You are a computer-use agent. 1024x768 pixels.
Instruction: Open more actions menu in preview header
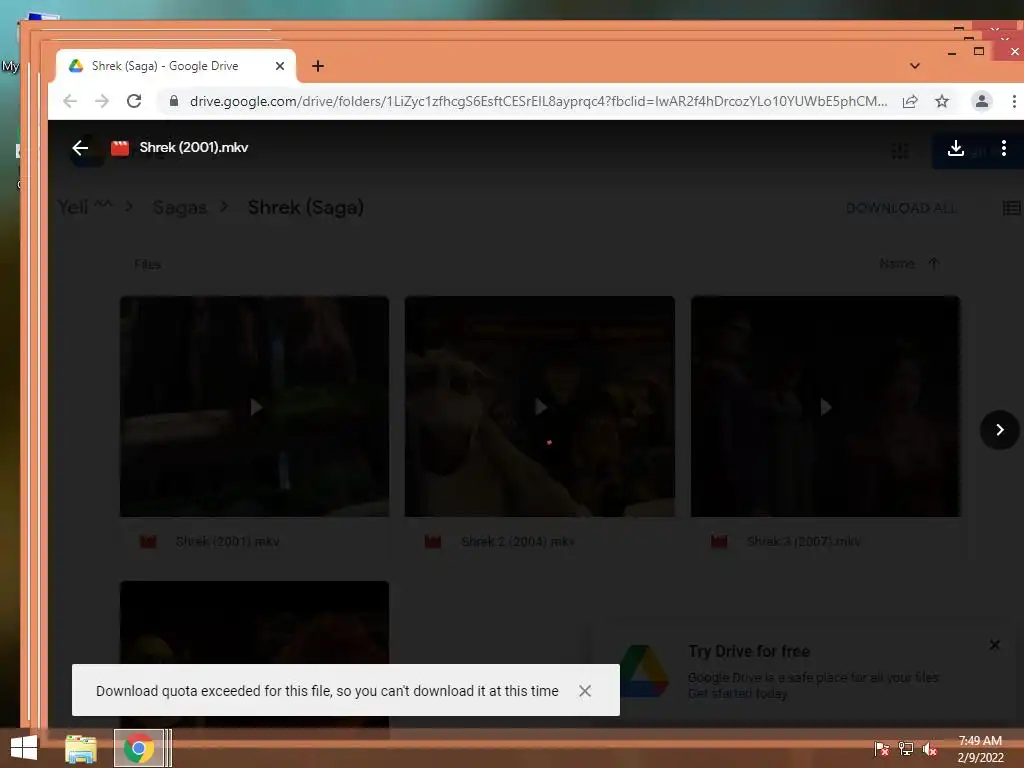[x=1004, y=148]
